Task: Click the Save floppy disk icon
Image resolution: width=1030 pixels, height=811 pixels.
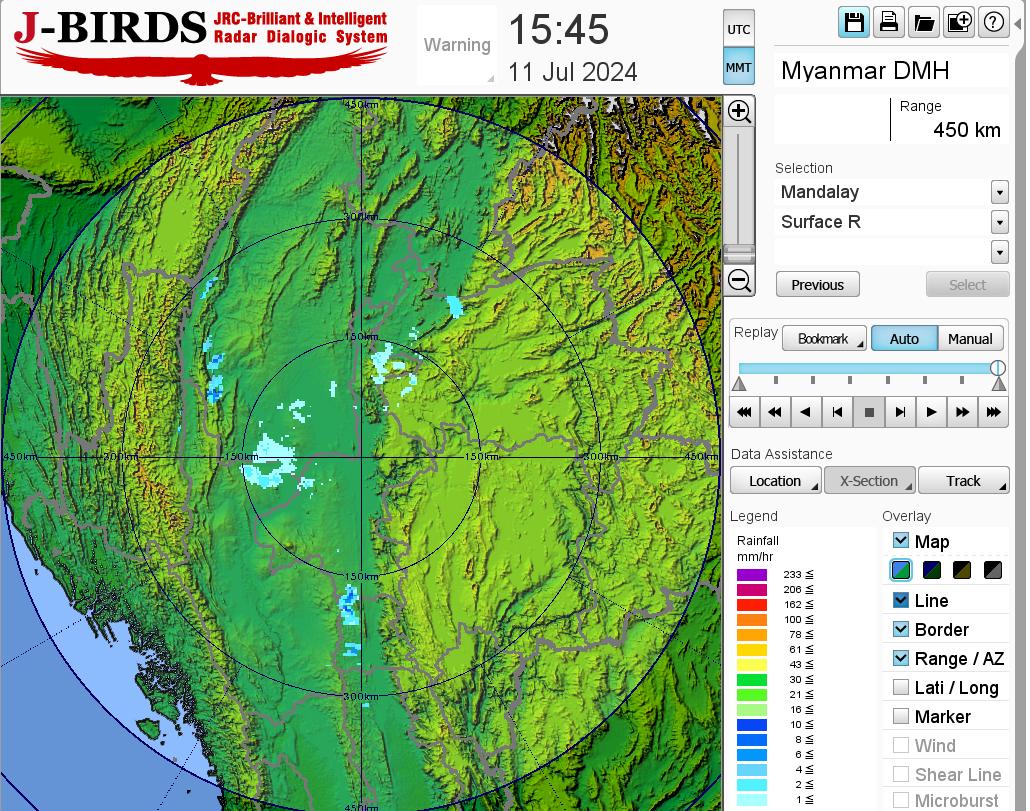Action: tap(854, 22)
